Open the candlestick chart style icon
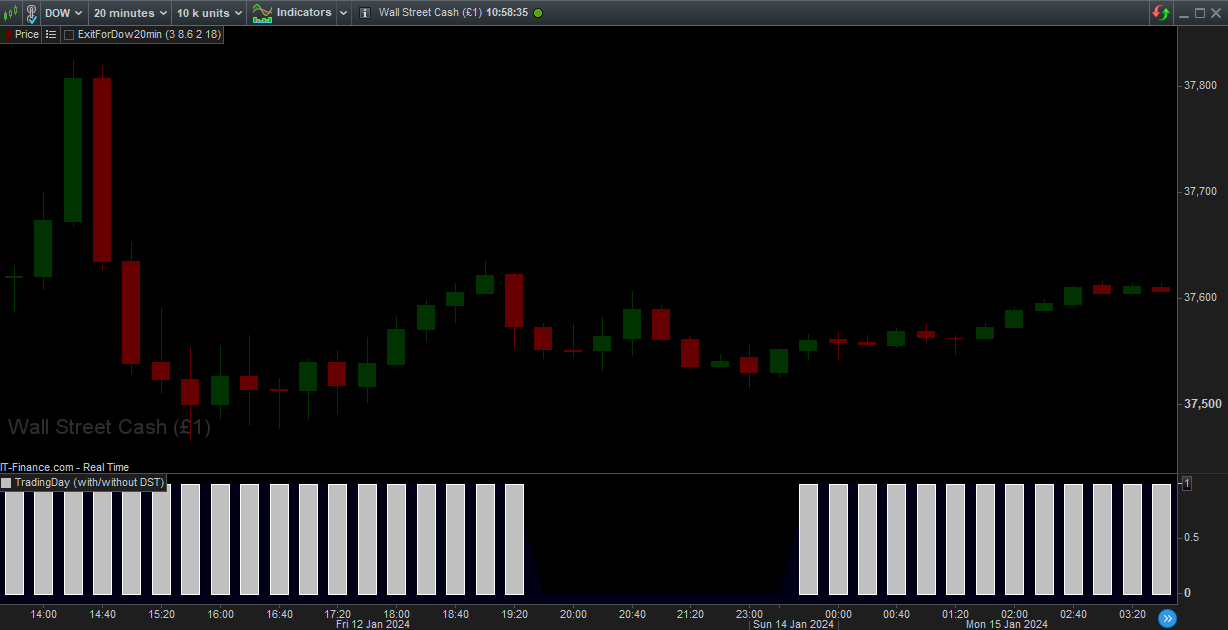Viewport: 1228px width, 630px height. pyautogui.click(x=10, y=13)
